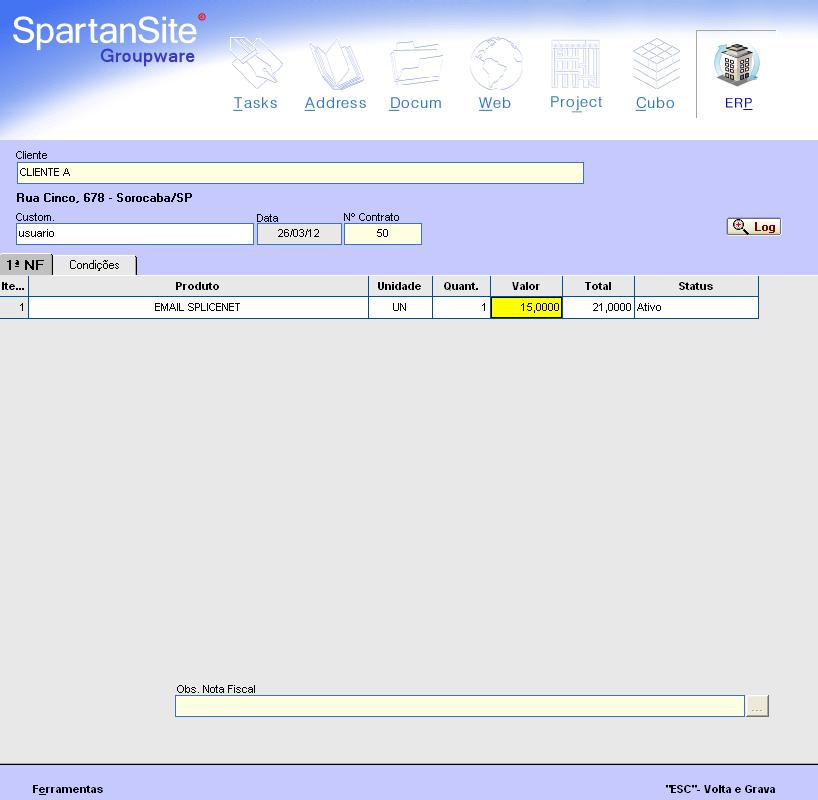Click the Docum link label
Screen dimensions: 818x800
coord(416,103)
